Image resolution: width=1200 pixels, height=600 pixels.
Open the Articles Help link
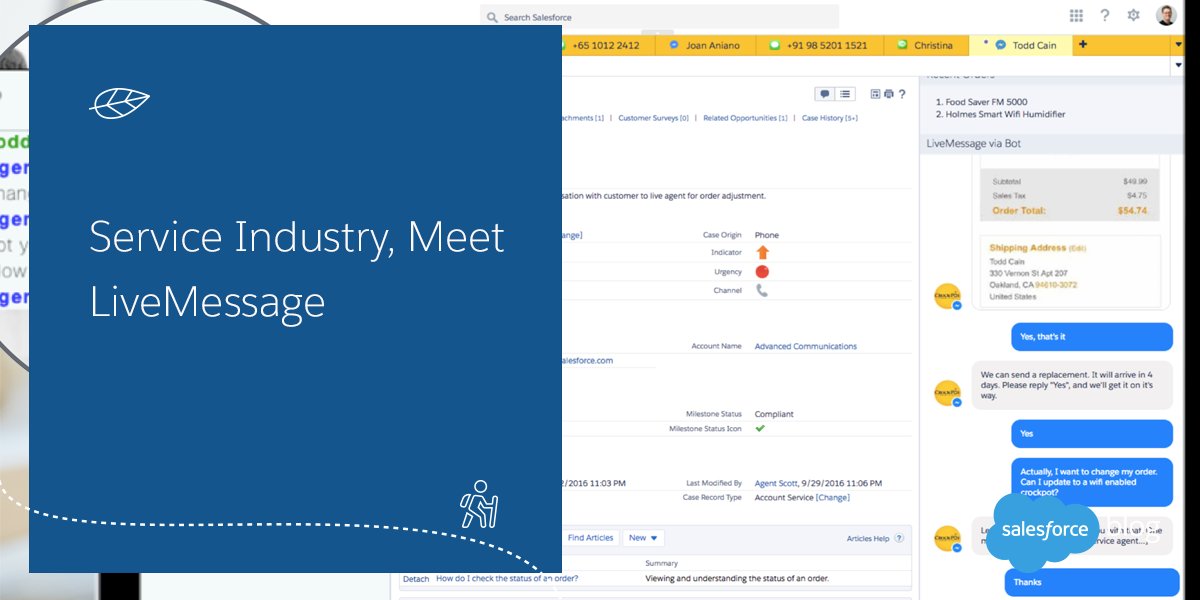[868, 538]
